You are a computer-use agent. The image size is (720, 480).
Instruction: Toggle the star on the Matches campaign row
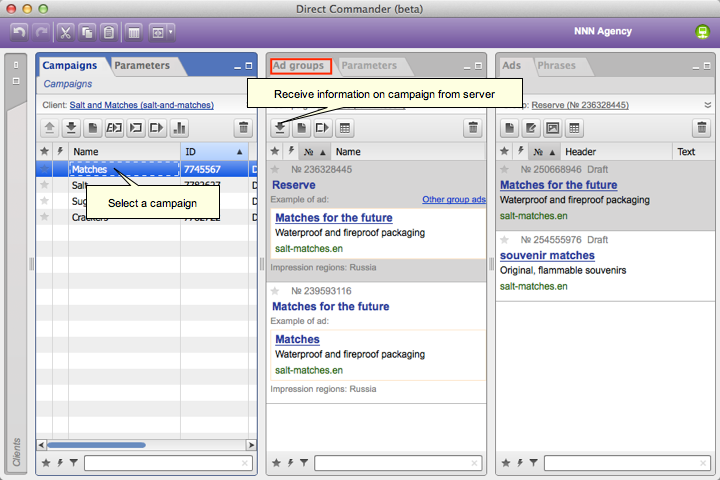pyautogui.click(x=45, y=169)
